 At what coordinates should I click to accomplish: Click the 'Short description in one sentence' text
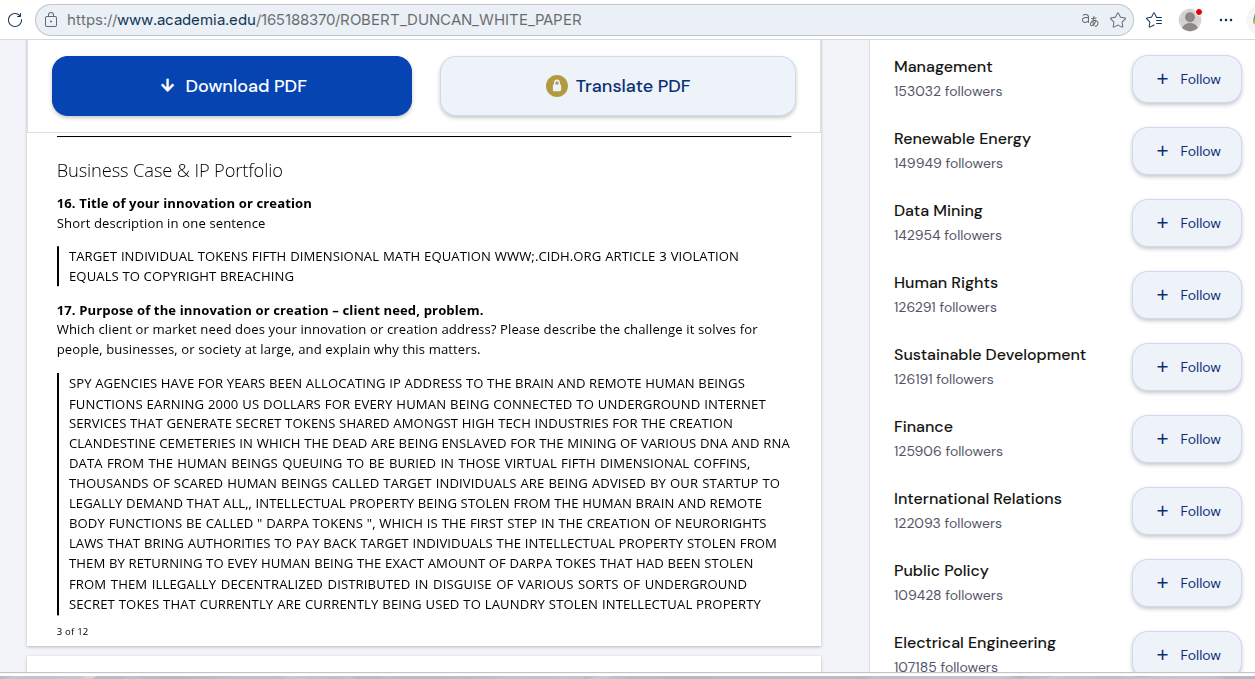161,223
